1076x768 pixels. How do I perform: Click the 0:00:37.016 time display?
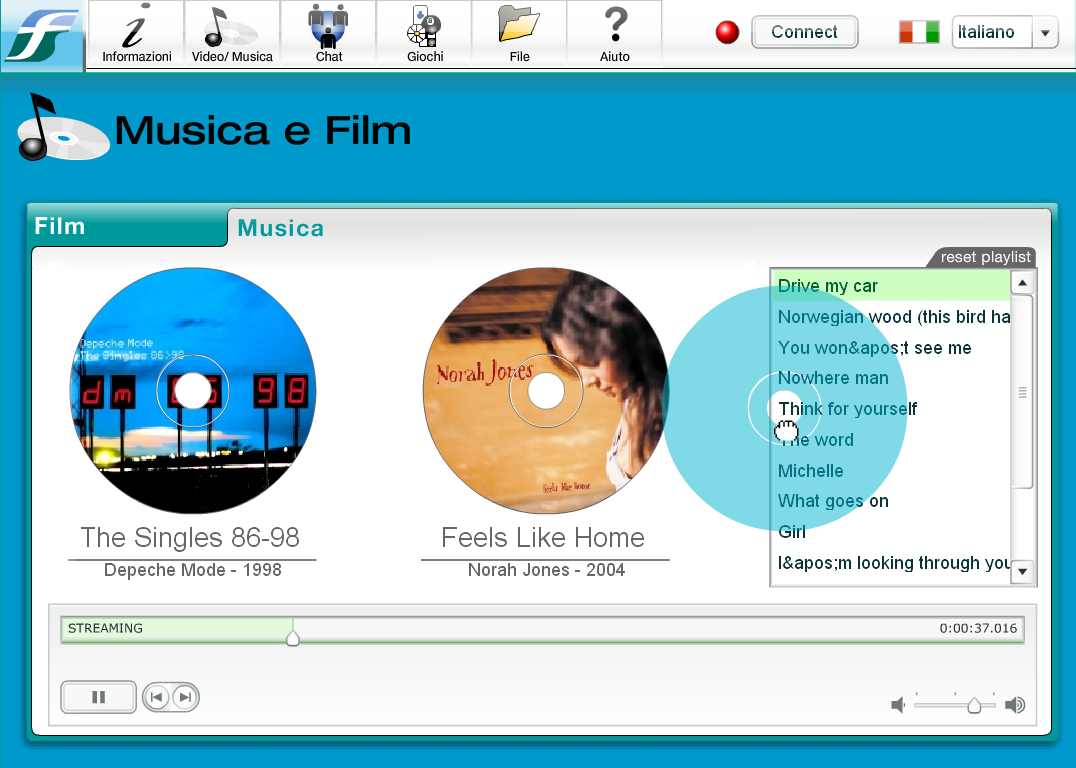978,628
